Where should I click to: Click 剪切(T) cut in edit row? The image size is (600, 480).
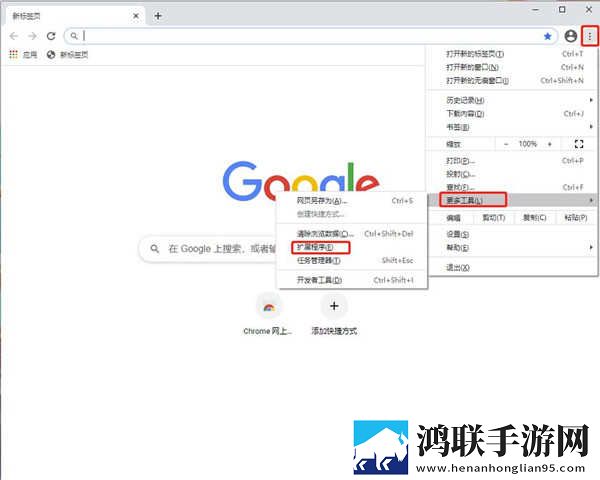pyautogui.click(x=494, y=218)
